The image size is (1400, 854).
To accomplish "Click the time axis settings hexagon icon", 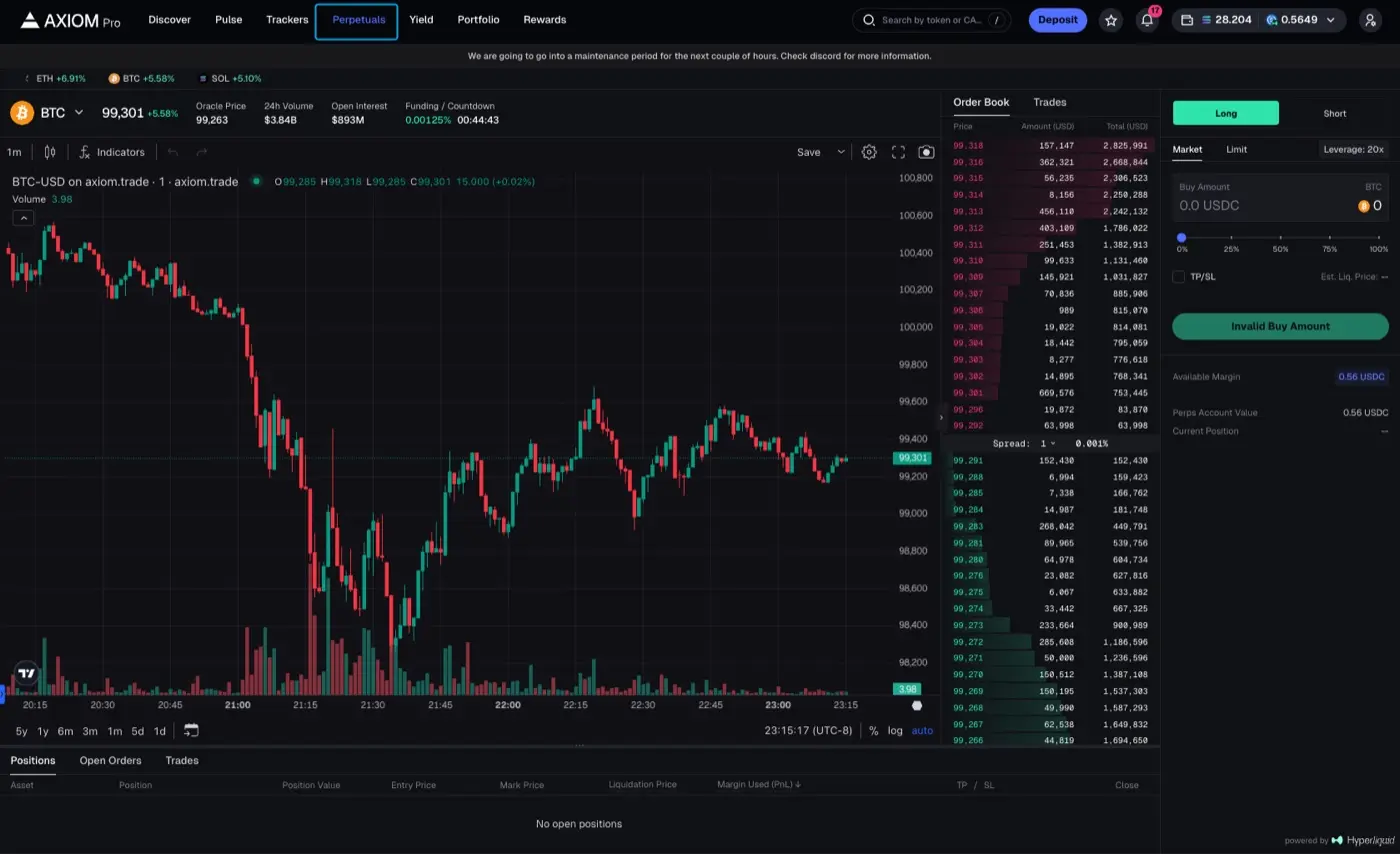I will click(x=917, y=705).
